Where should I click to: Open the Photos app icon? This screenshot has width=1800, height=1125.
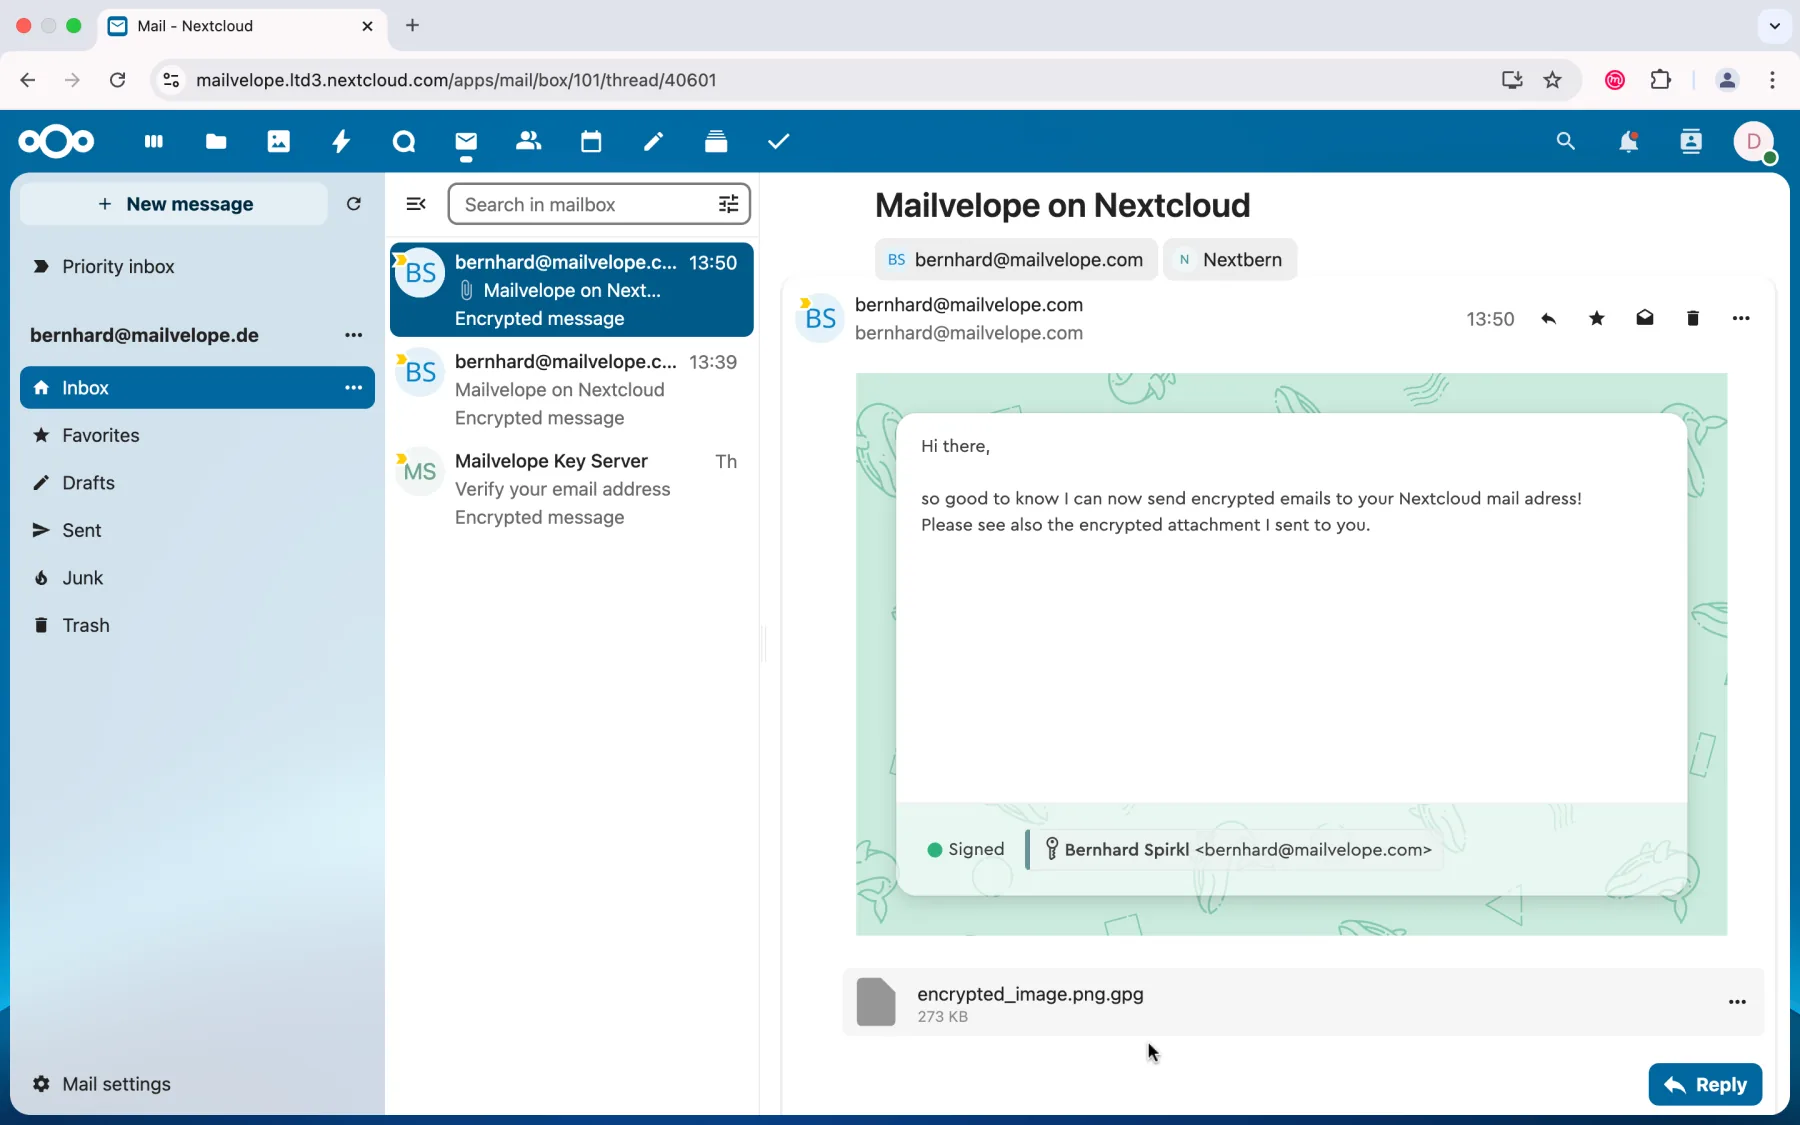[279, 142]
